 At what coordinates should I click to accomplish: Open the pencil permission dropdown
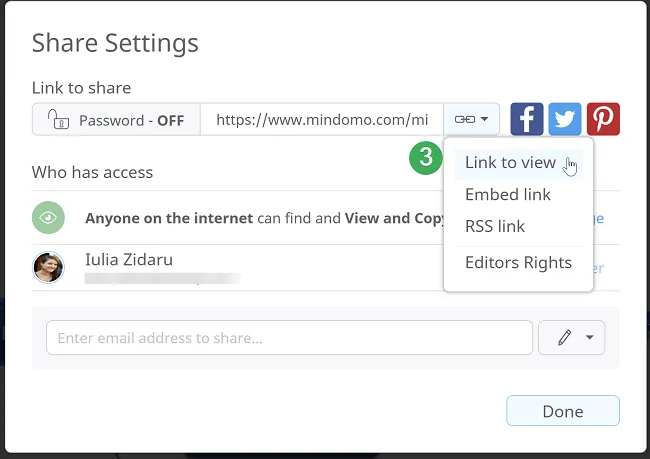click(572, 338)
